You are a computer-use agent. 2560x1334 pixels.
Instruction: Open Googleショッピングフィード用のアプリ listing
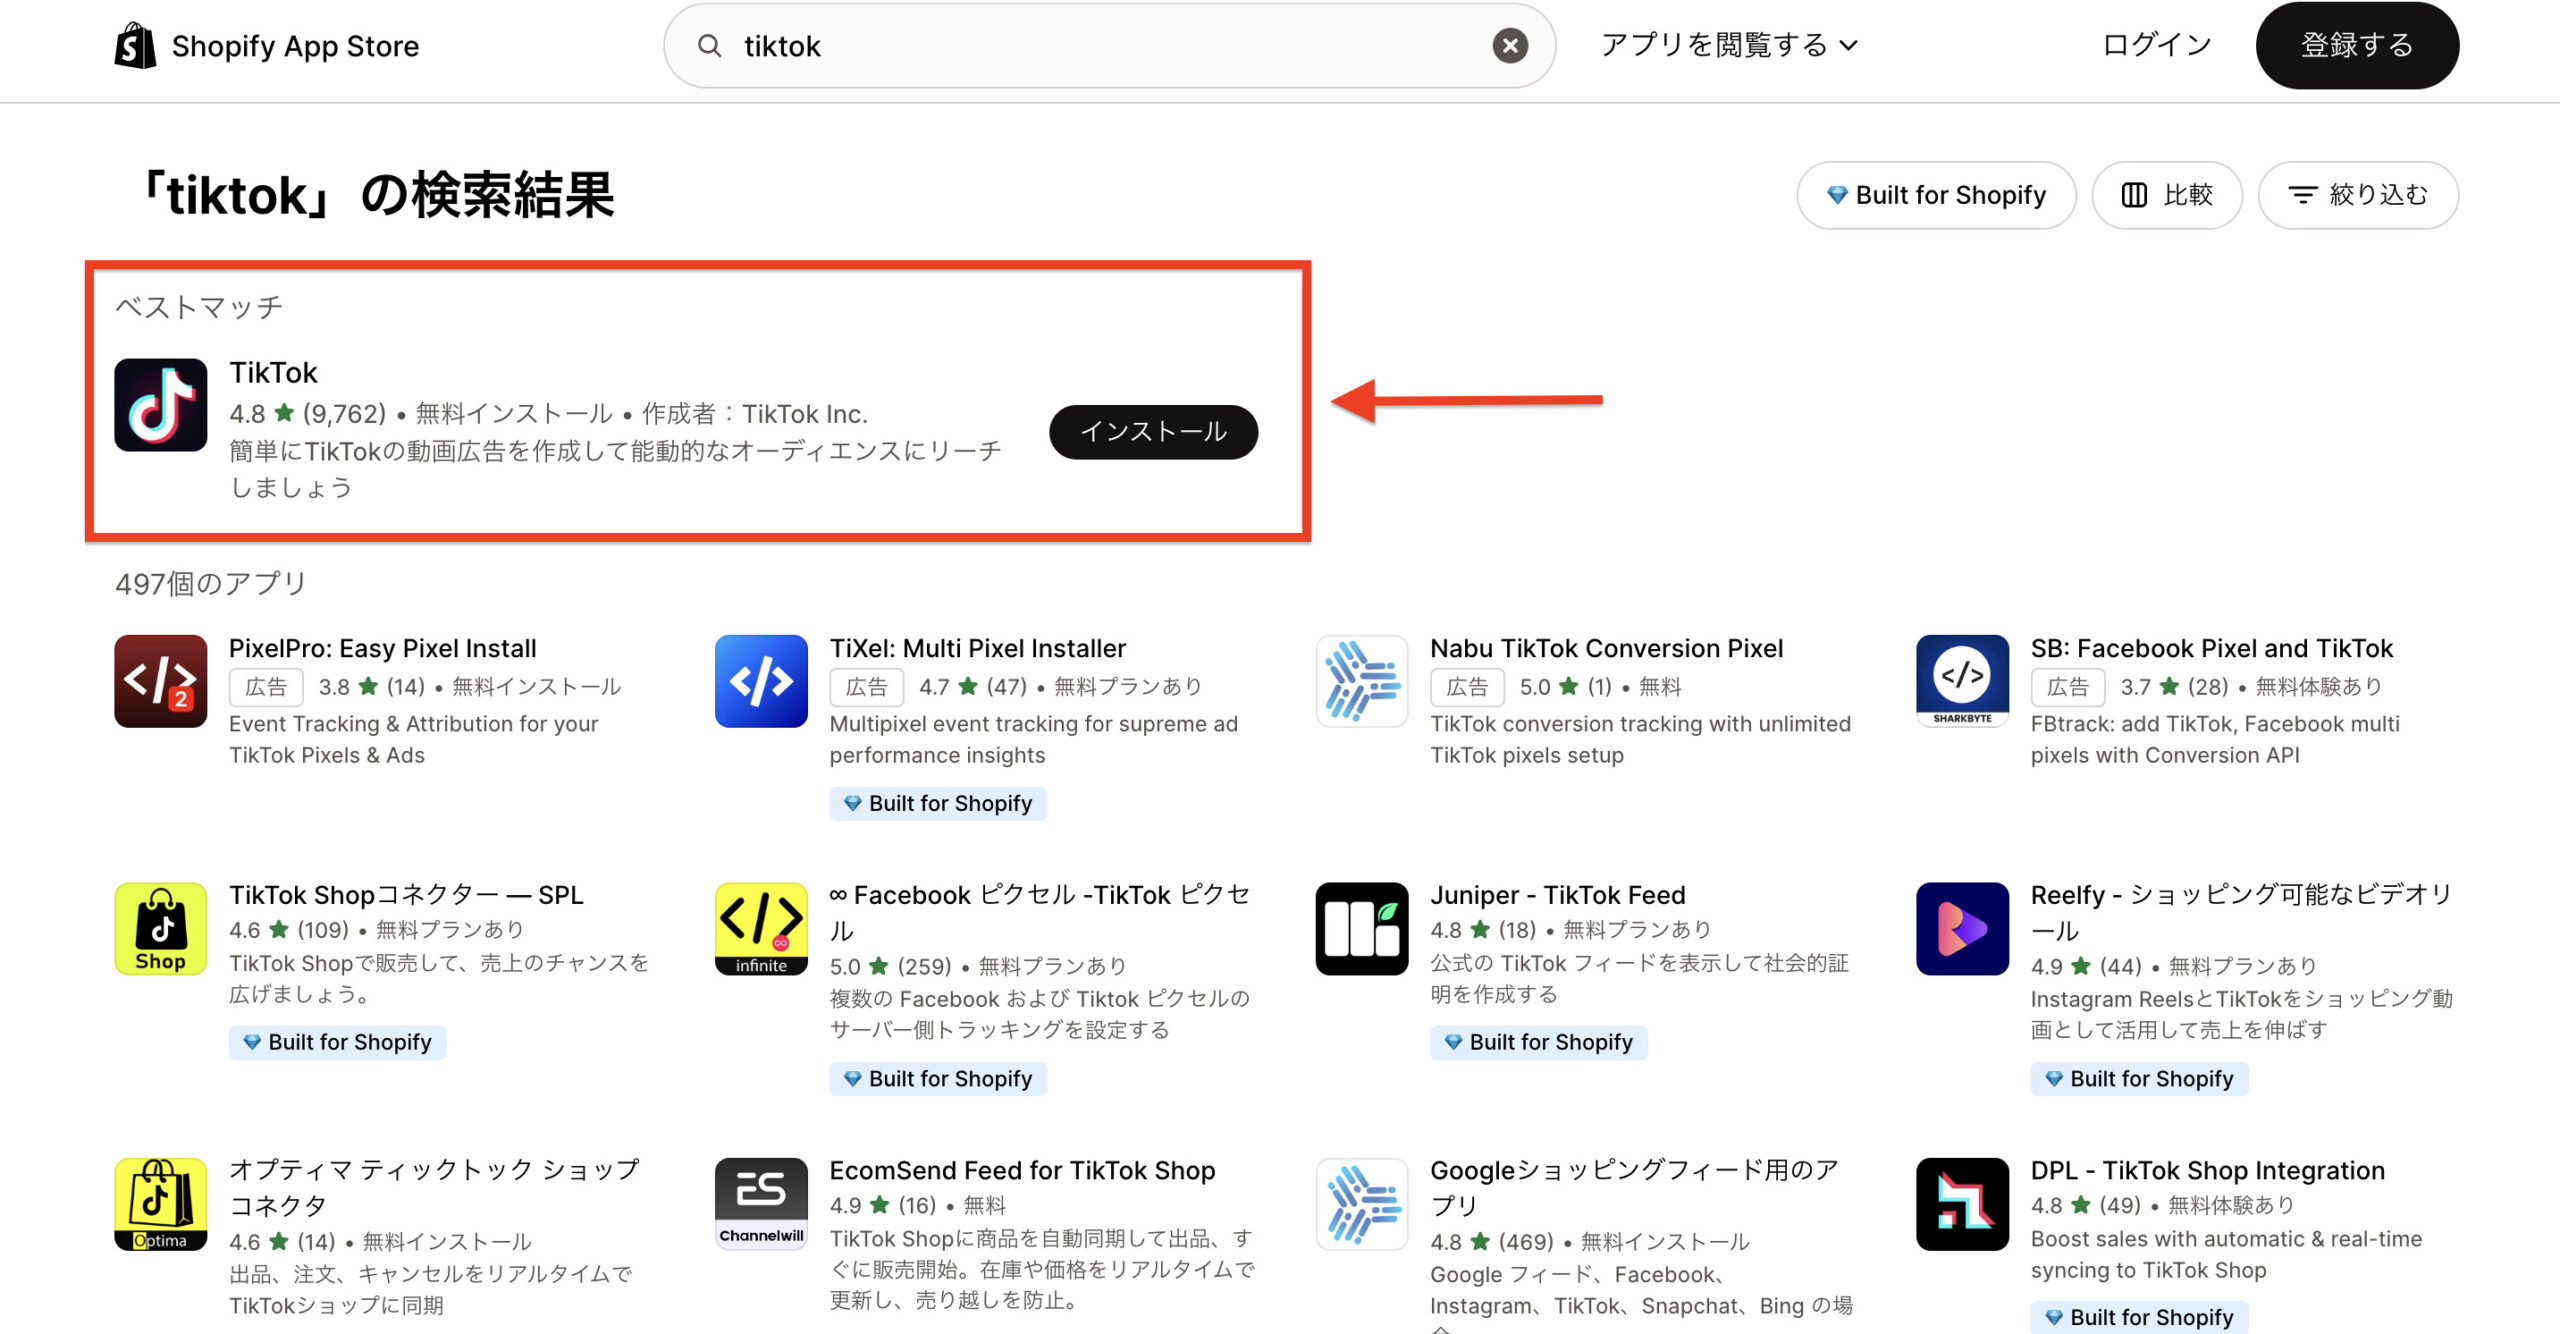coord(1635,1187)
